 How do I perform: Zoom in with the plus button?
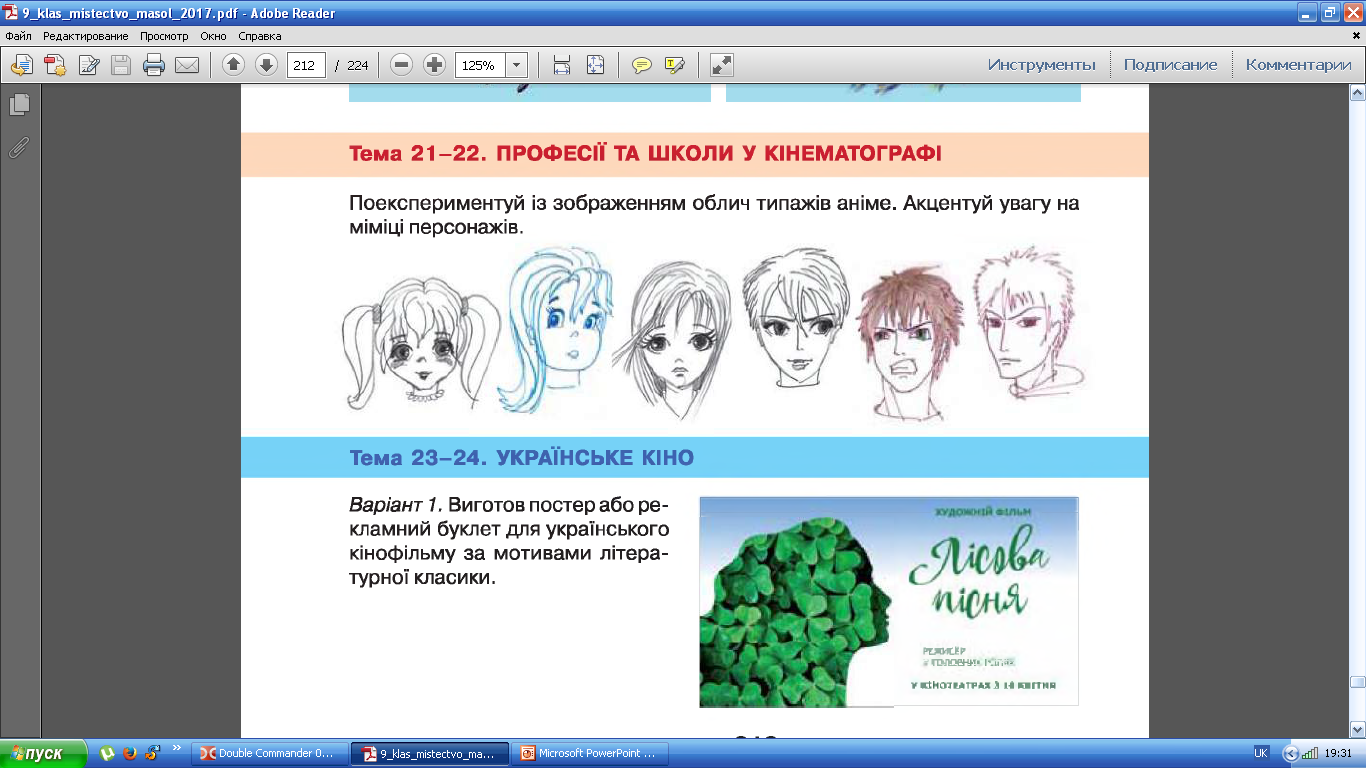(434, 65)
